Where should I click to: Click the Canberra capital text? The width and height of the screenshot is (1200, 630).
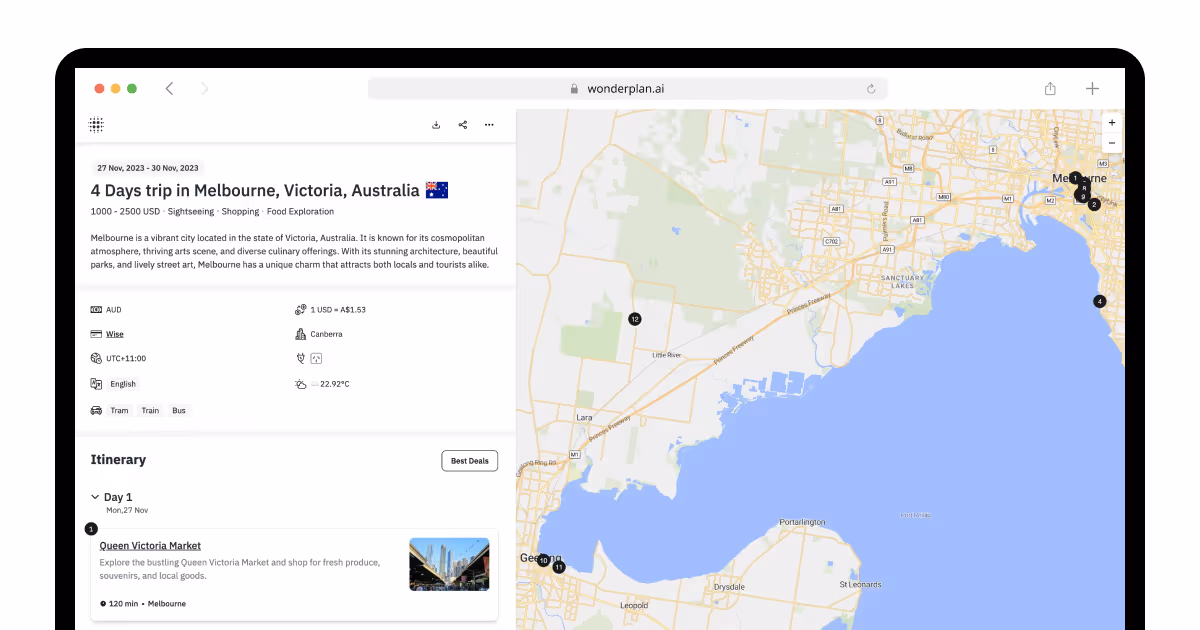(x=327, y=334)
